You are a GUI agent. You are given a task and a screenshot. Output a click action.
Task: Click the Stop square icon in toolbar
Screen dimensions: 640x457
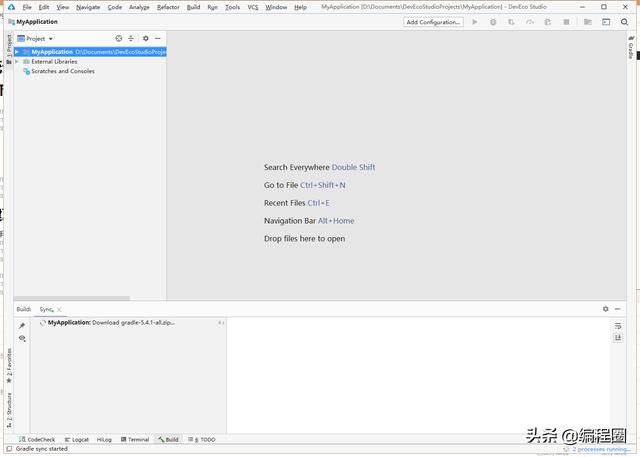(x=566, y=22)
